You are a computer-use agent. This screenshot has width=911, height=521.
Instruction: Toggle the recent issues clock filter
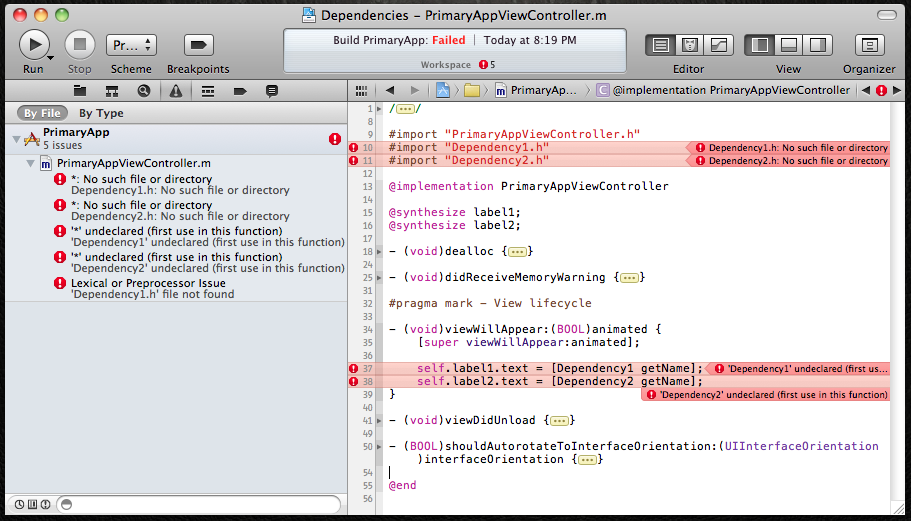pos(19,505)
